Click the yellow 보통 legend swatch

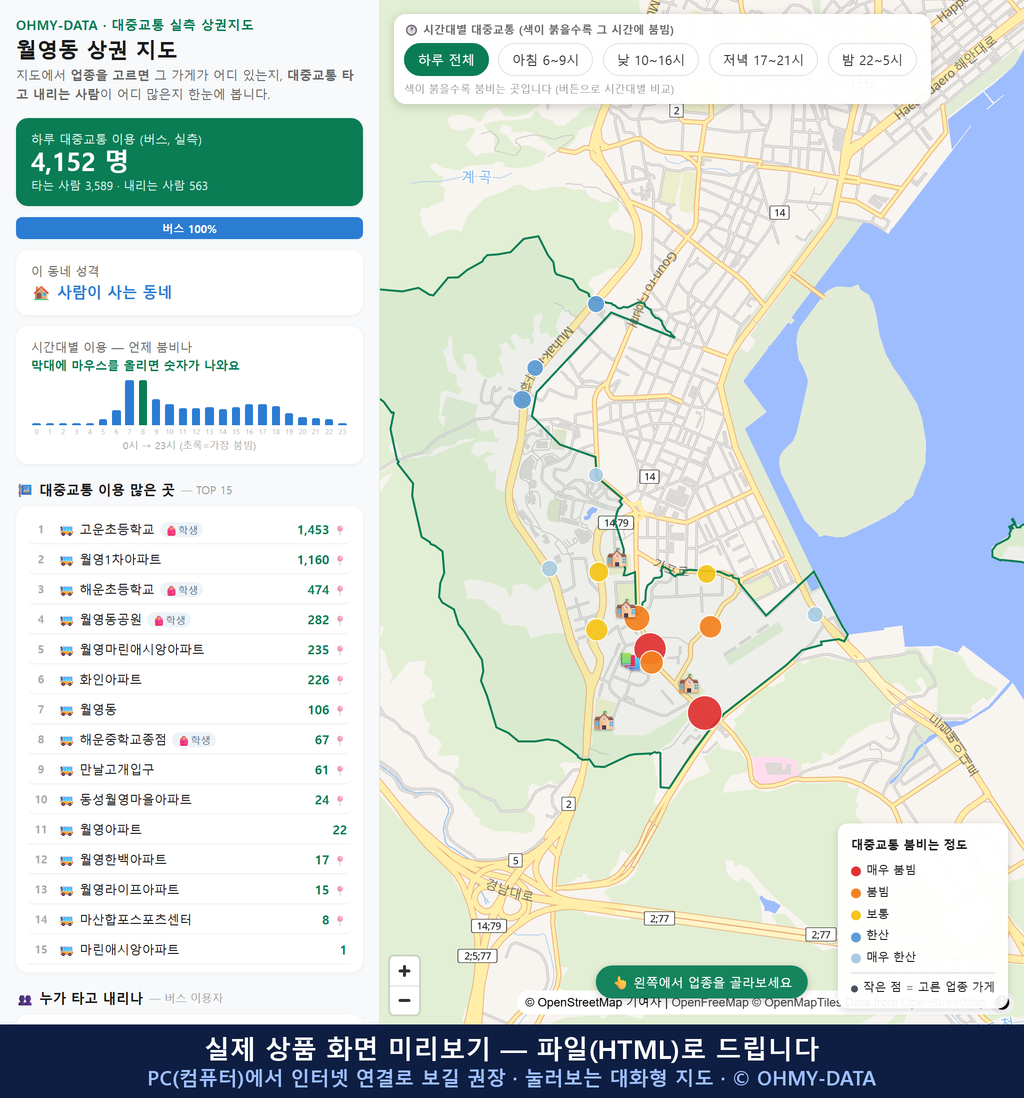(855, 915)
